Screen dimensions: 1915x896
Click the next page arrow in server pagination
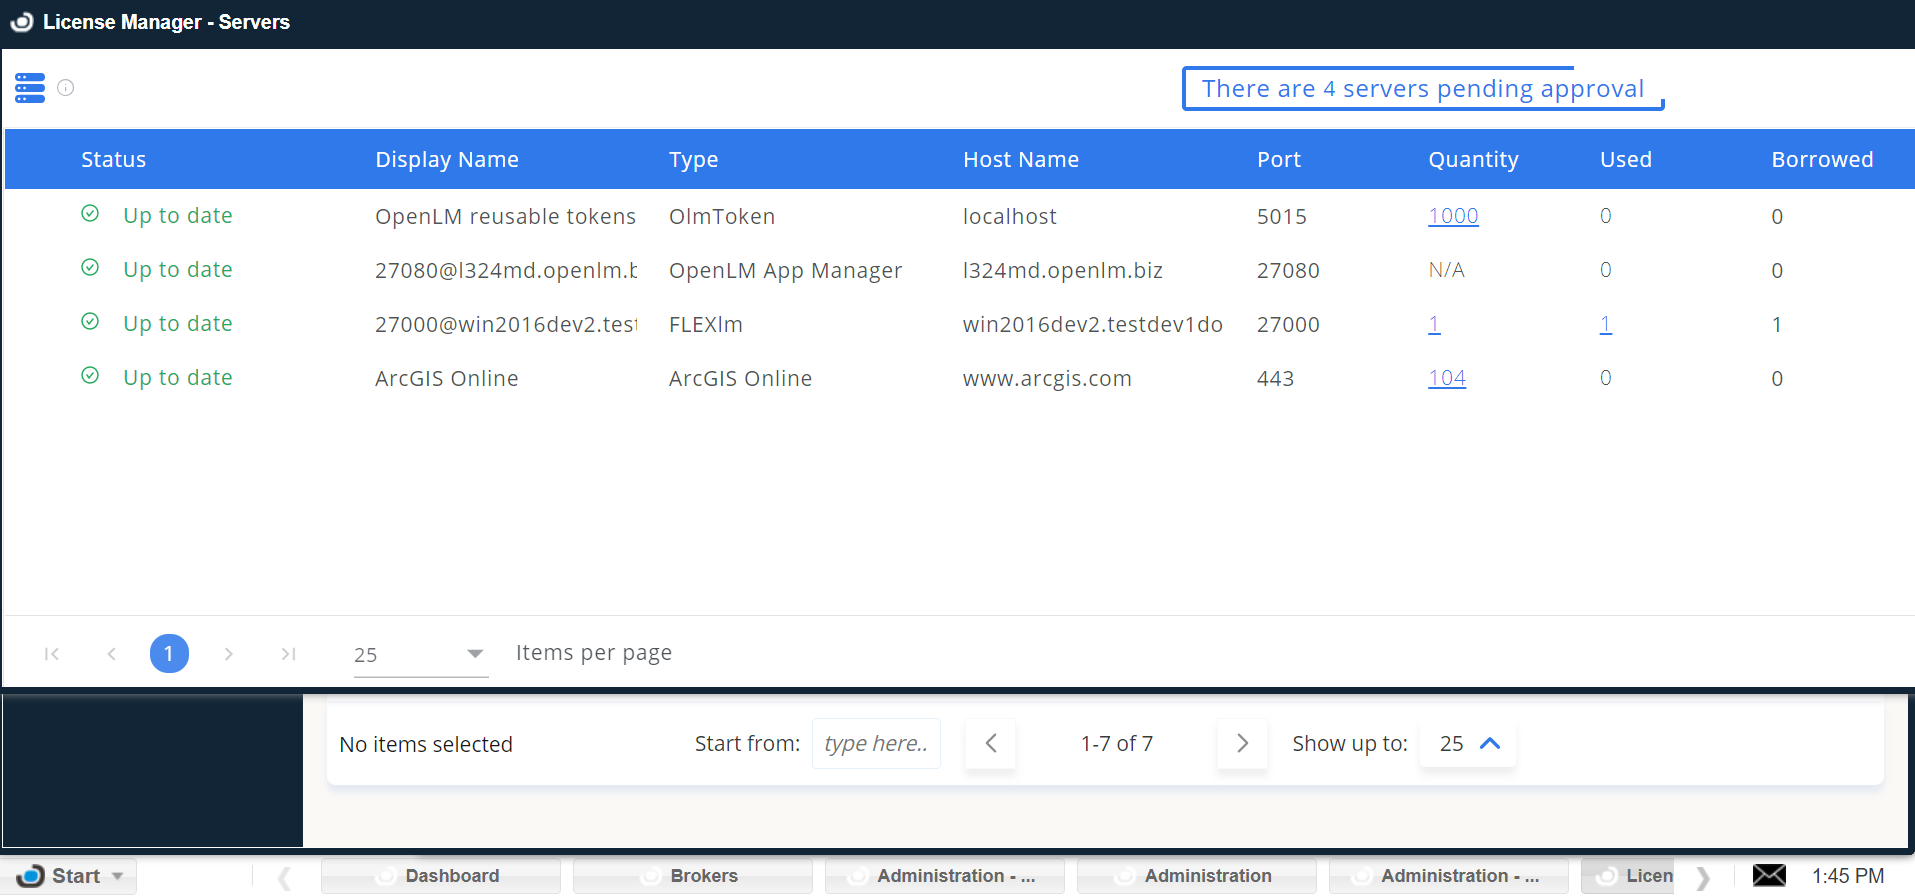pyautogui.click(x=229, y=654)
